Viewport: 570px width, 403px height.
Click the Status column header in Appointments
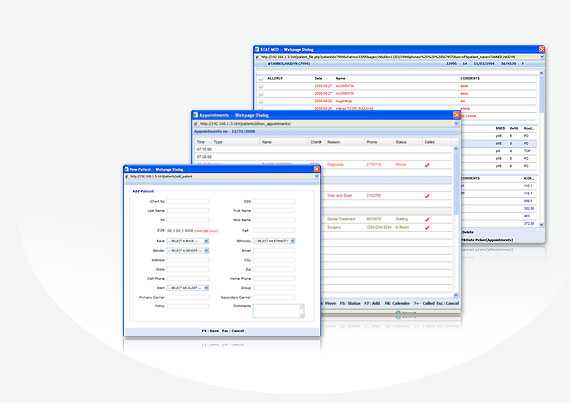(401, 142)
